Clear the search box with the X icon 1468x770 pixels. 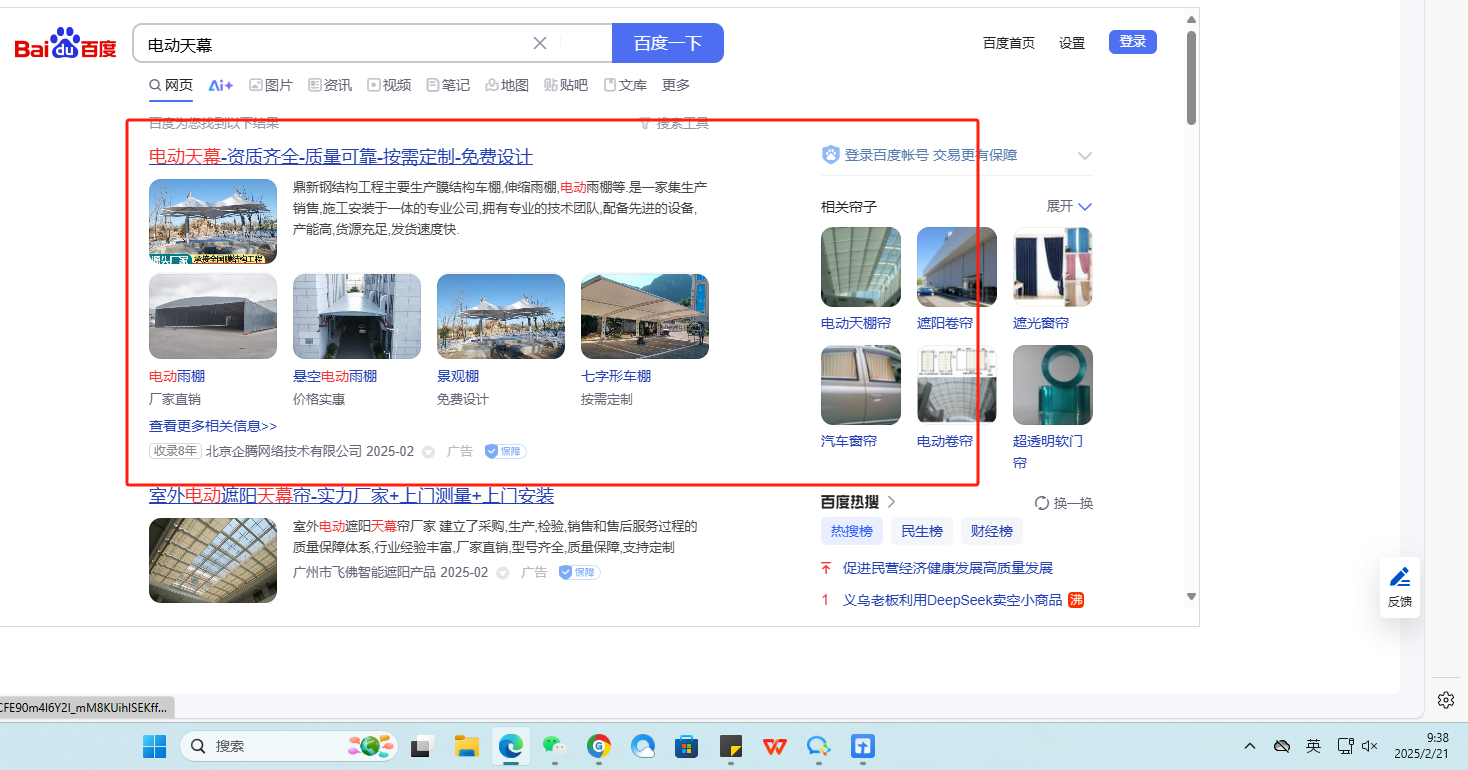540,43
